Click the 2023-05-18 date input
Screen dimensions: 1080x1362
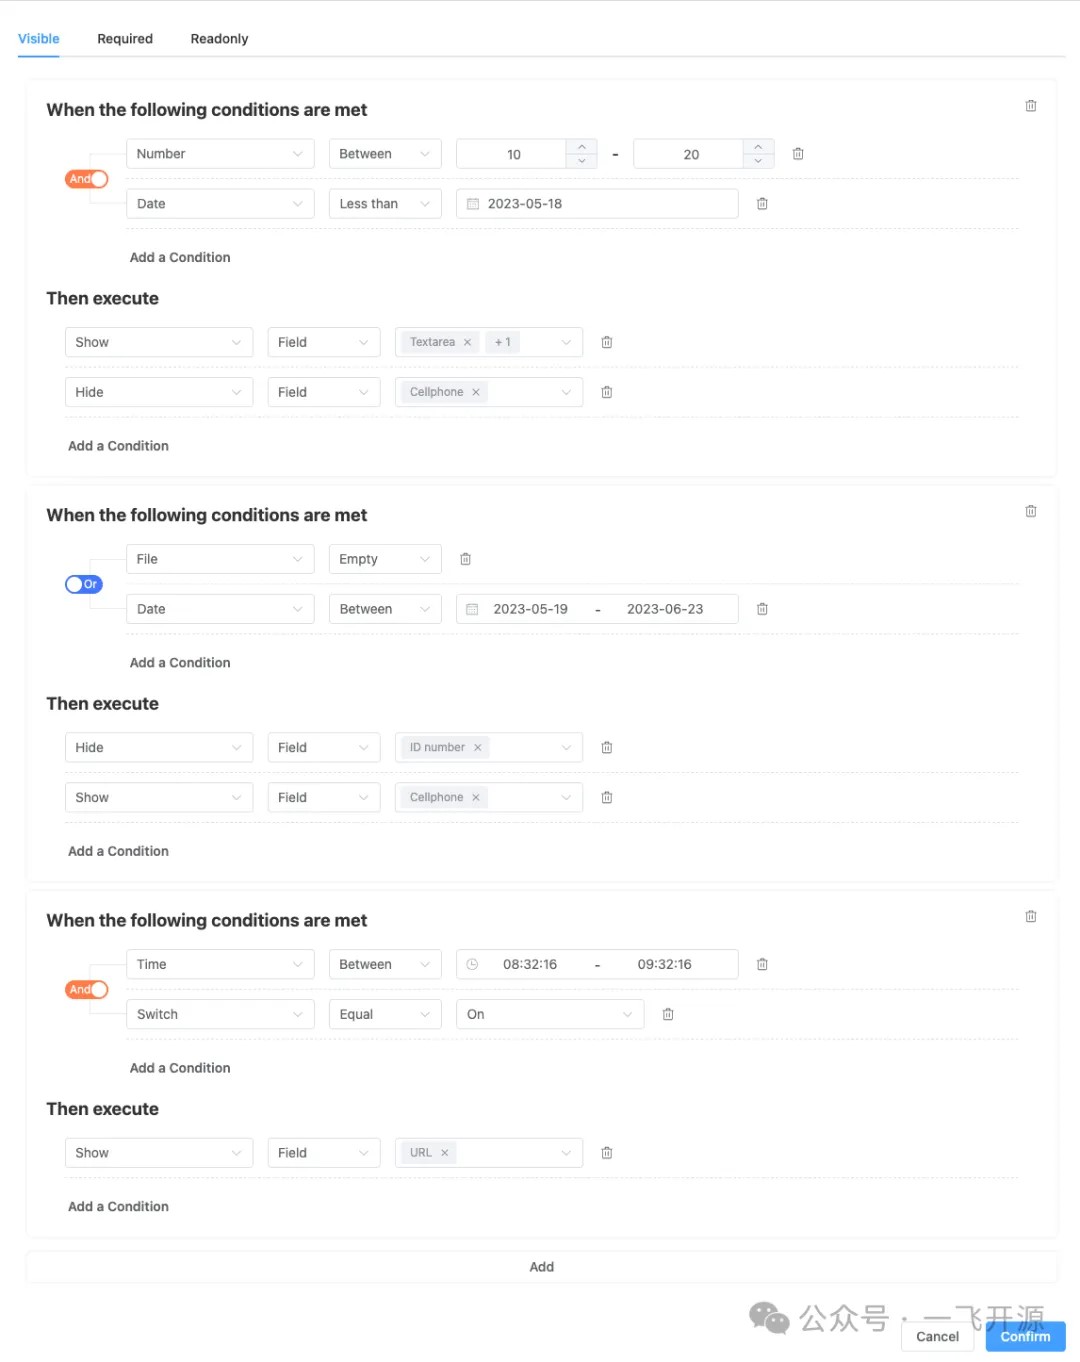[596, 204]
